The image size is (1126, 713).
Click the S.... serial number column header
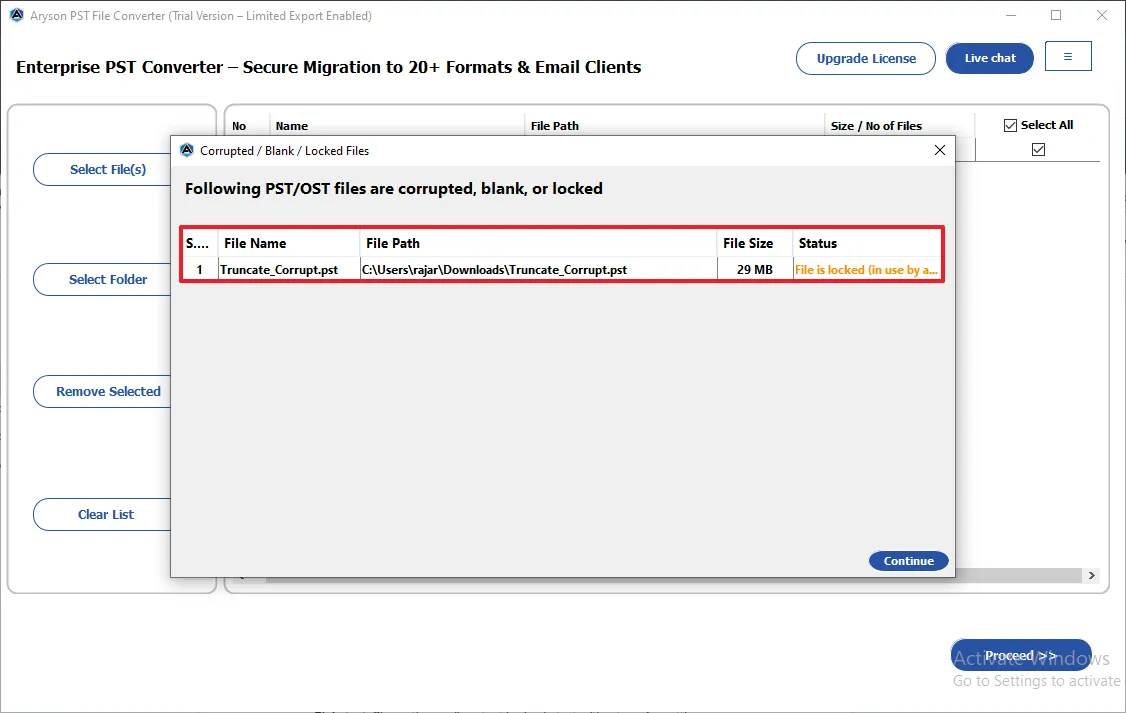(x=199, y=243)
